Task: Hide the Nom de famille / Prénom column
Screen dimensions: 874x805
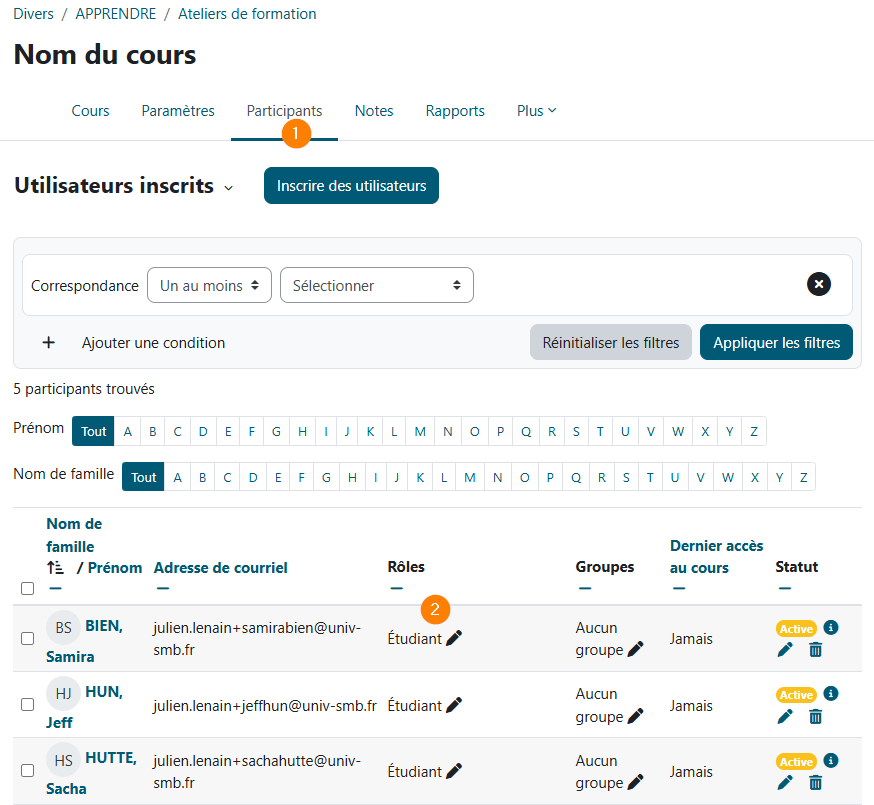Action: 55,588
